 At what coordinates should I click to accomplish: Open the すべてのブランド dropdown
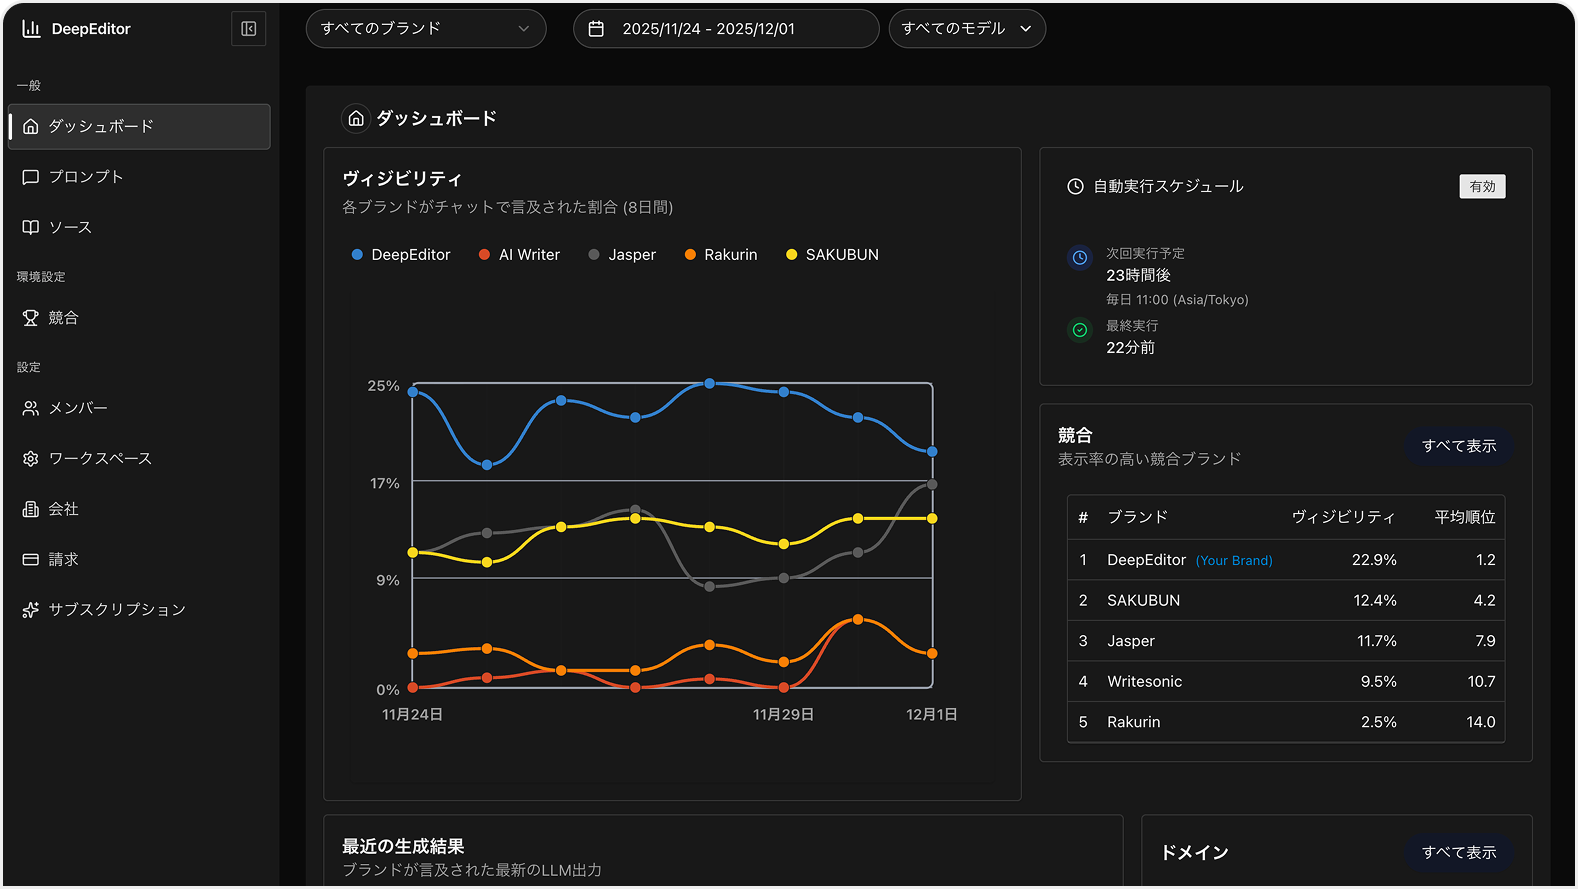coord(425,29)
